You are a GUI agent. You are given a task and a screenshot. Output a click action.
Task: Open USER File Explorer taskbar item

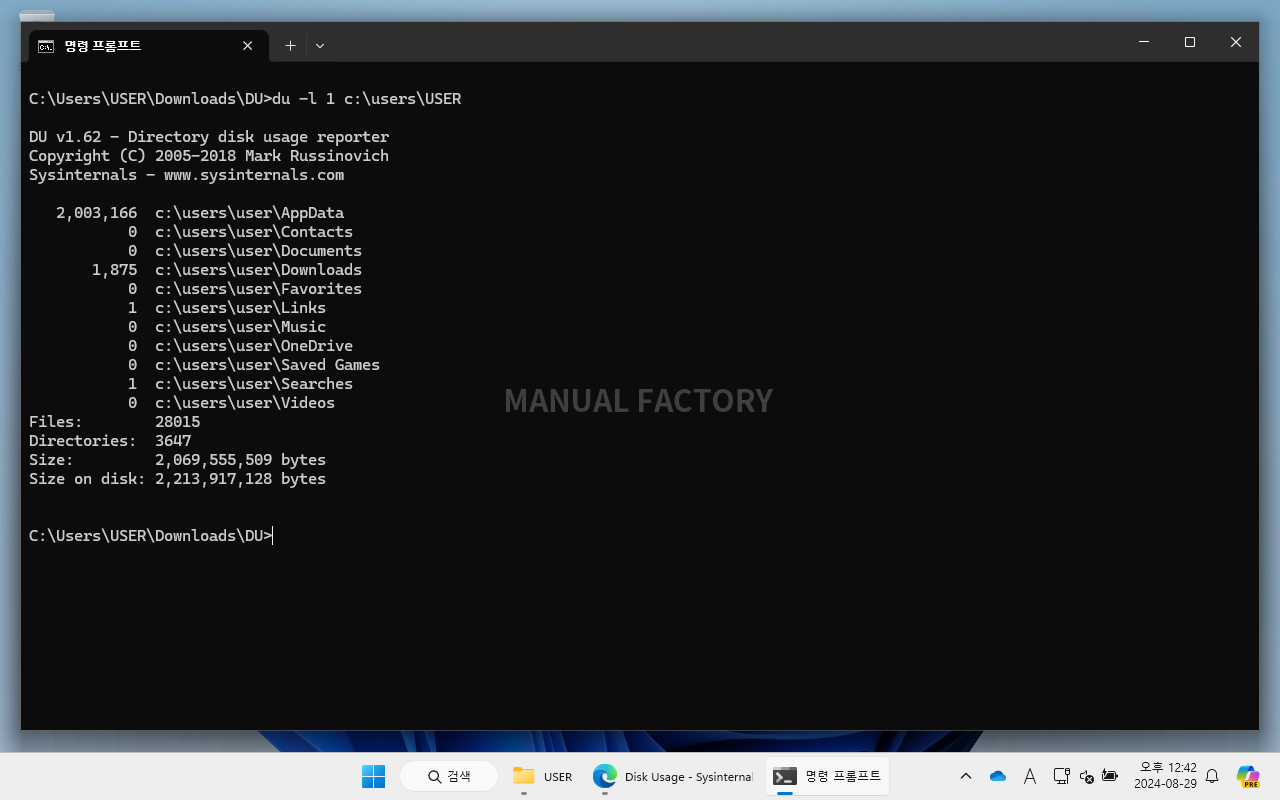[543, 776]
